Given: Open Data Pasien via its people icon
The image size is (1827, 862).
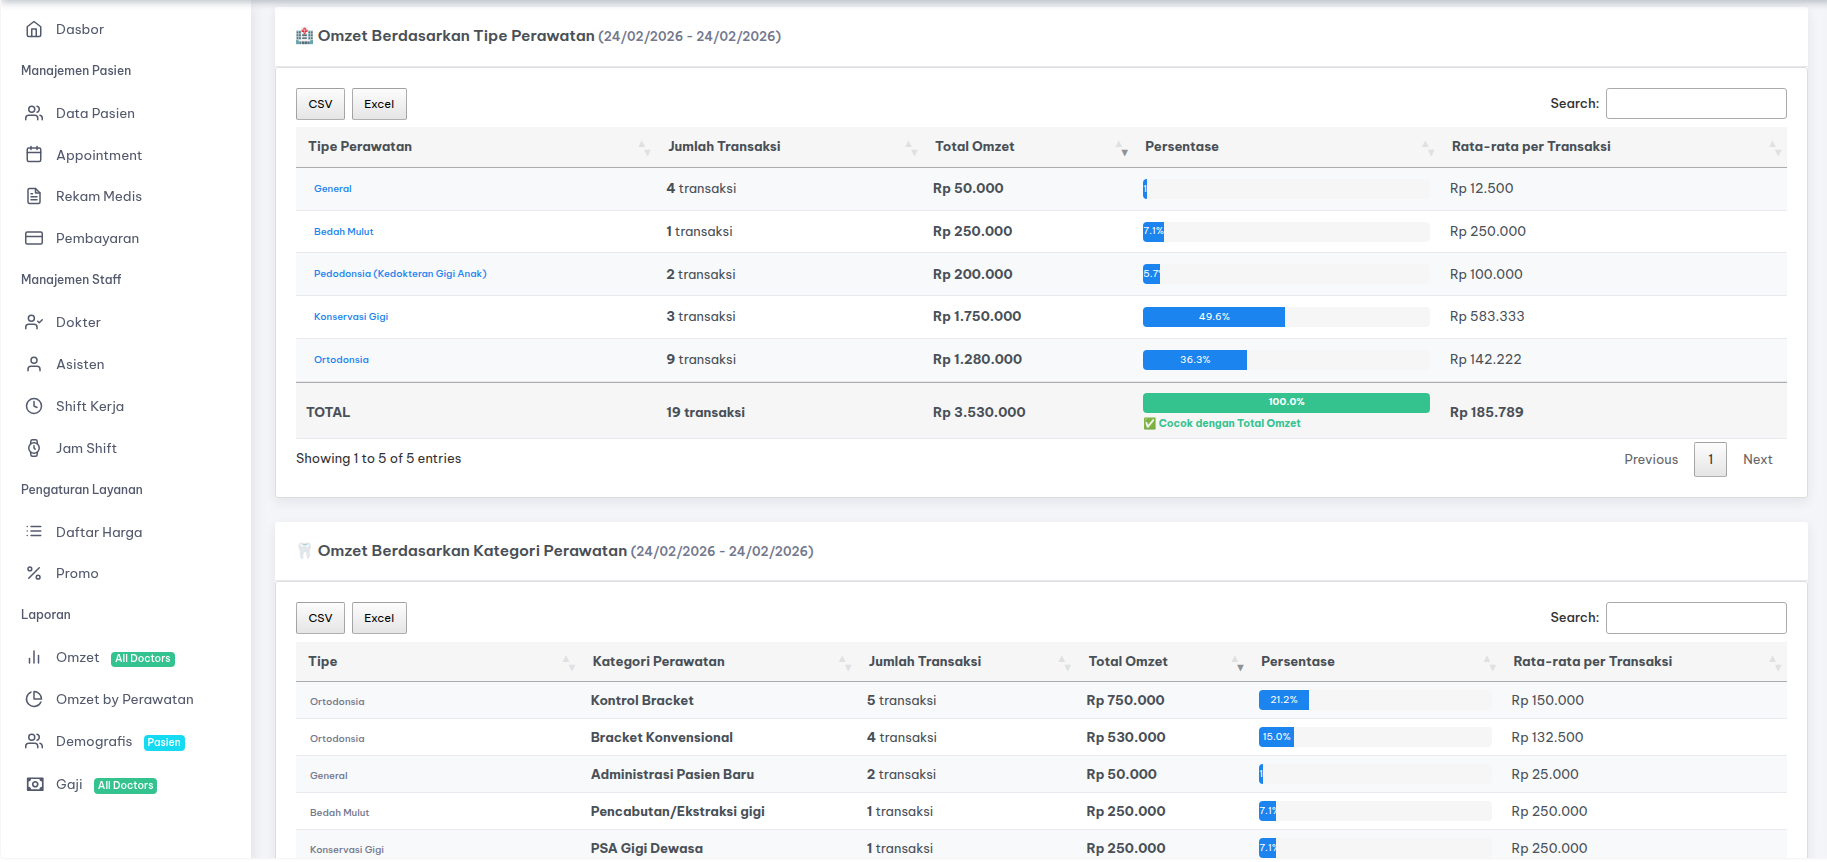Looking at the screenshot, I should click(34, 113).
